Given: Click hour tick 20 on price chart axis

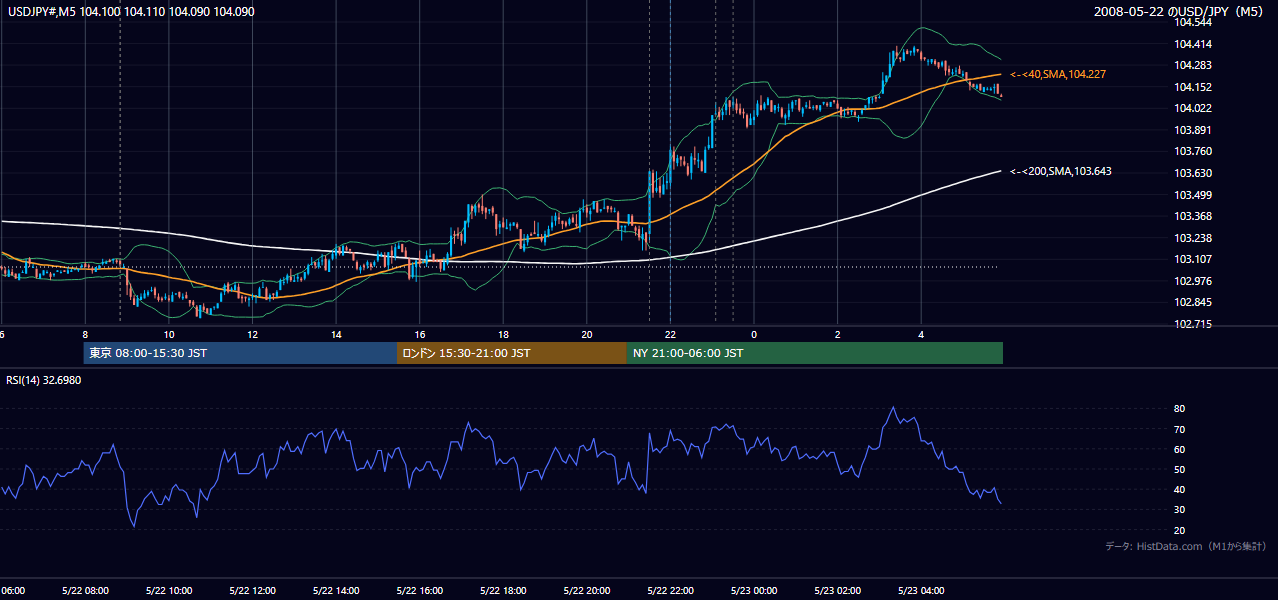Looking at the screenshot, I should [587, 334].
